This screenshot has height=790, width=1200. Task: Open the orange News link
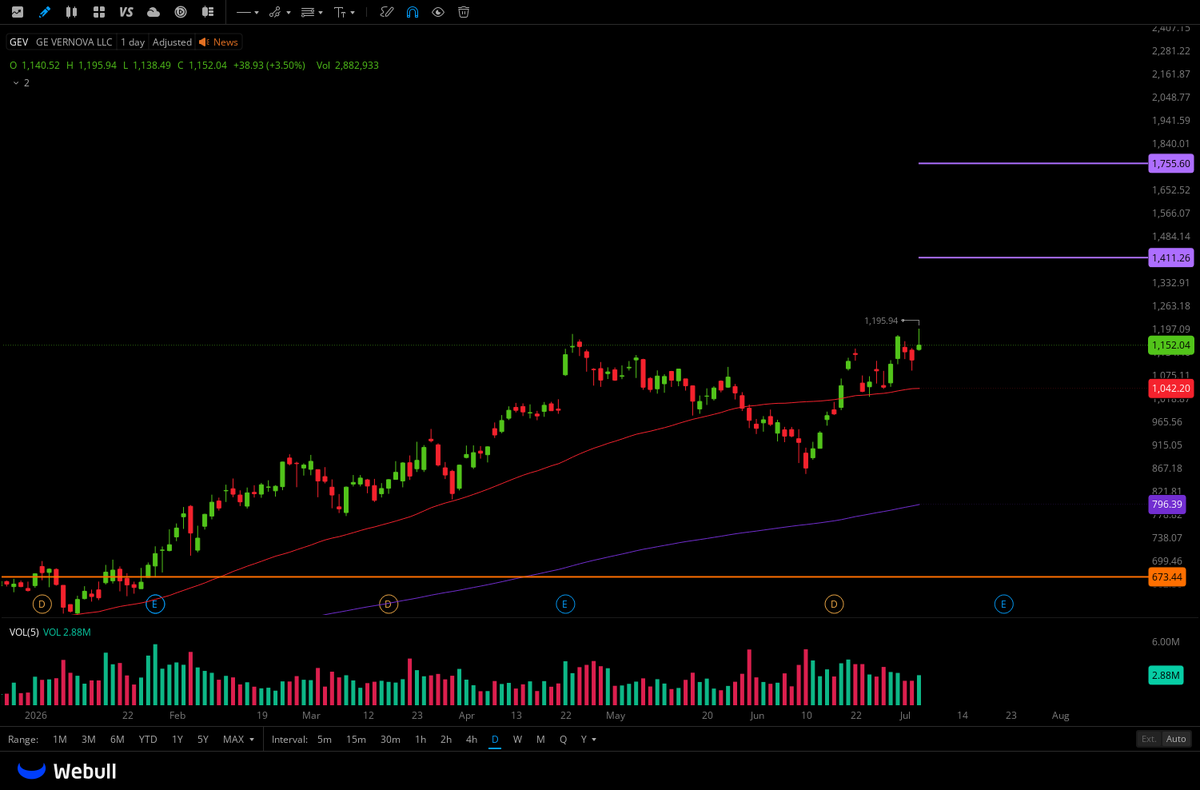point(219,42)
